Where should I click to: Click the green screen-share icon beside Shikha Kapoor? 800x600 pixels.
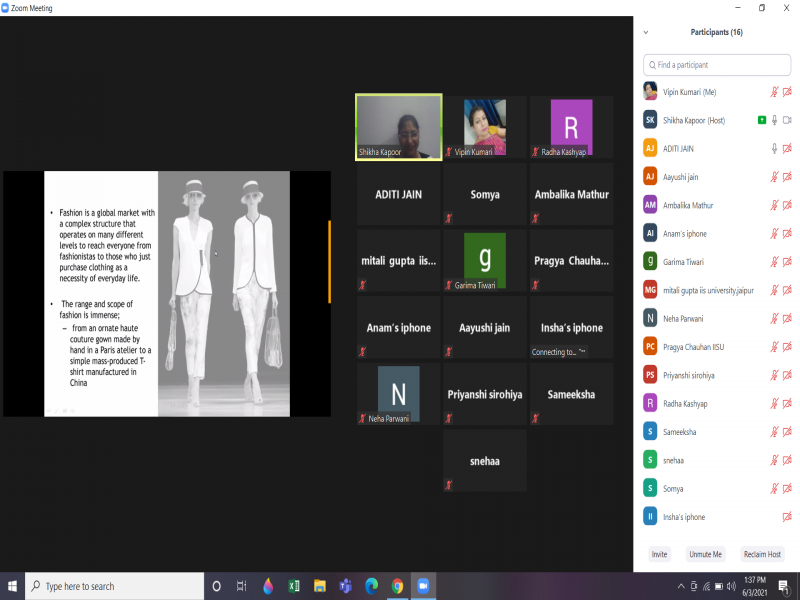[x=762, y=120]
